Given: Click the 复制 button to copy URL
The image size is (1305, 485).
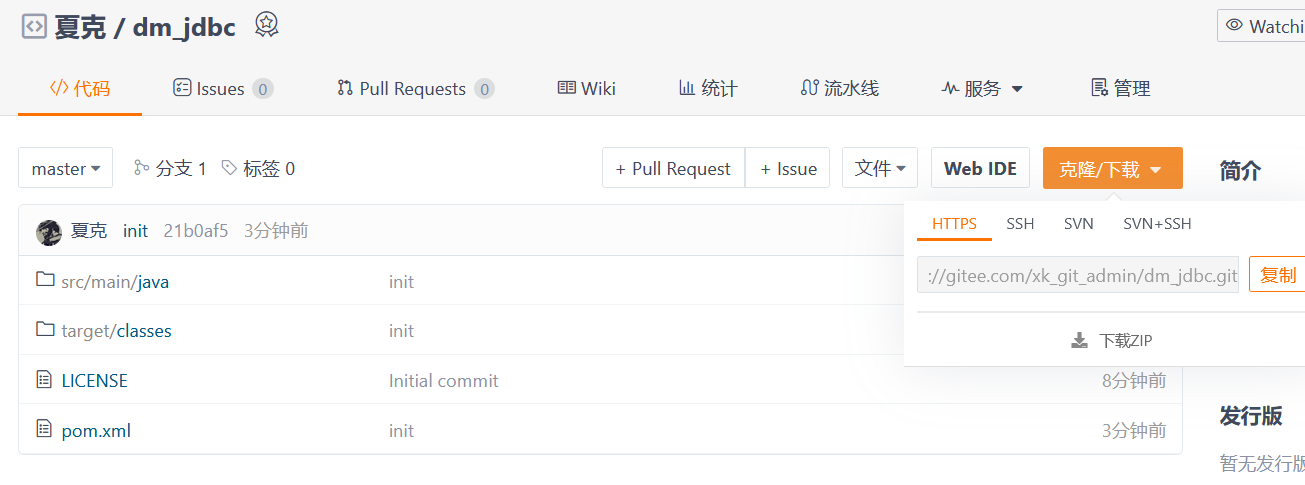Looking at the screenshot, I should pyautogui.click(x=1277, y=274).
